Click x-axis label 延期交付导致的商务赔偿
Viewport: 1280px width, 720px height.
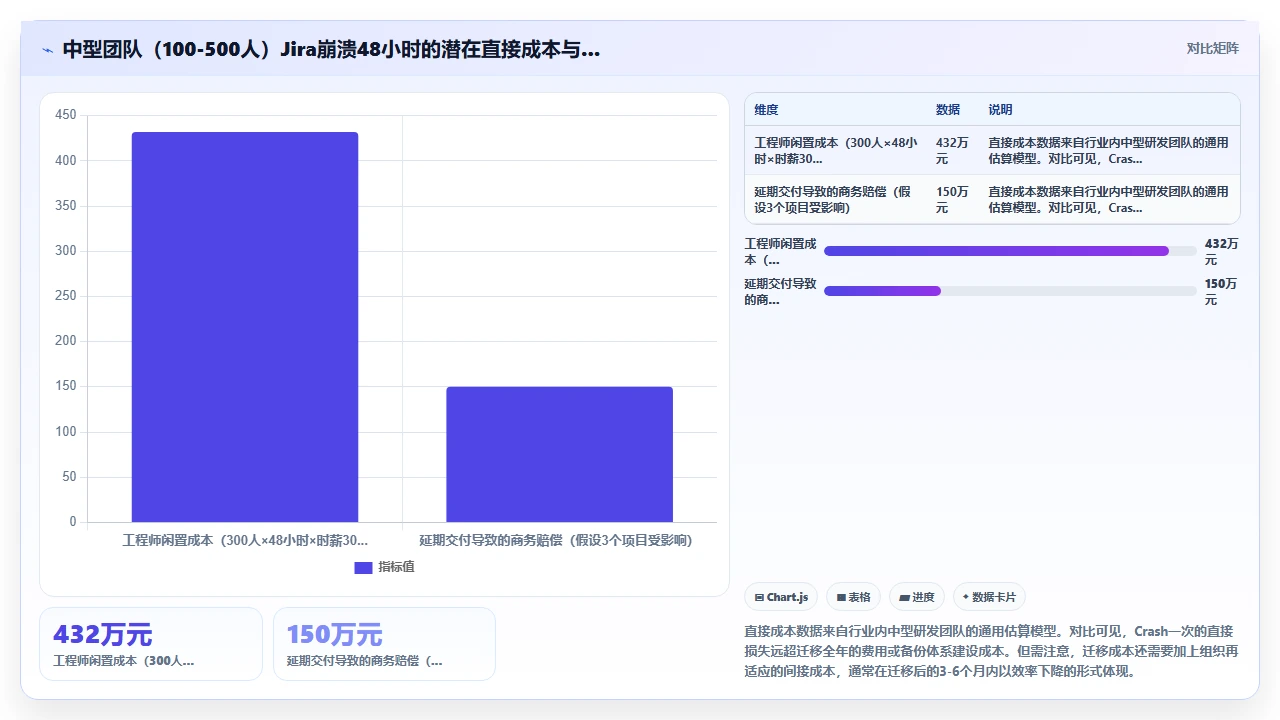pos(556,540)
